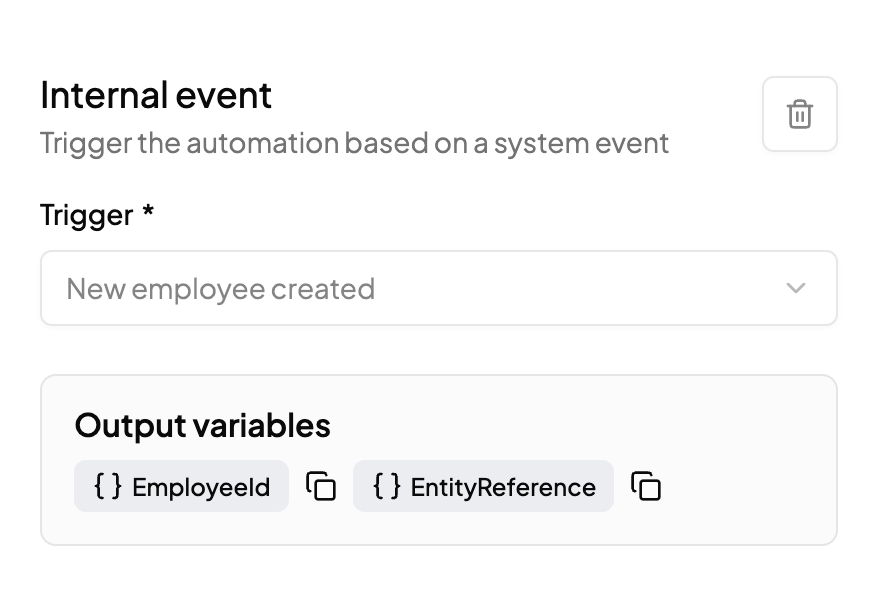The height and width of the screenshot is (604, 874).
Task: Copy the EntityReference variable
Action: tap(646, 487)
